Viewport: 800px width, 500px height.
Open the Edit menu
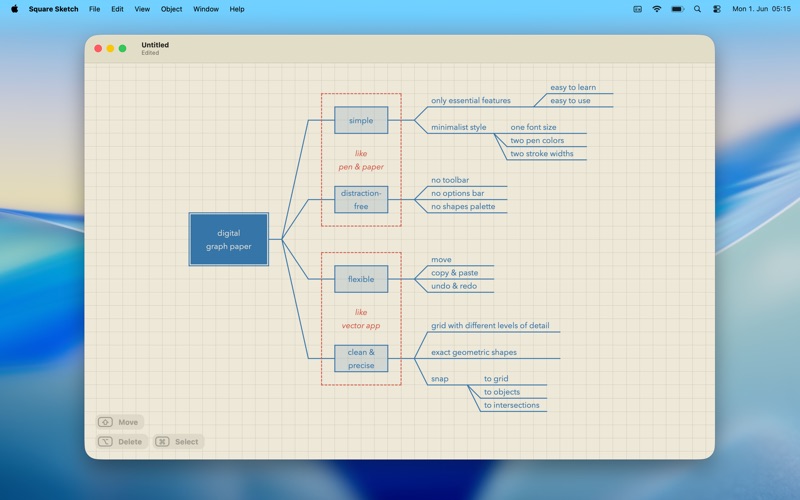117,9
